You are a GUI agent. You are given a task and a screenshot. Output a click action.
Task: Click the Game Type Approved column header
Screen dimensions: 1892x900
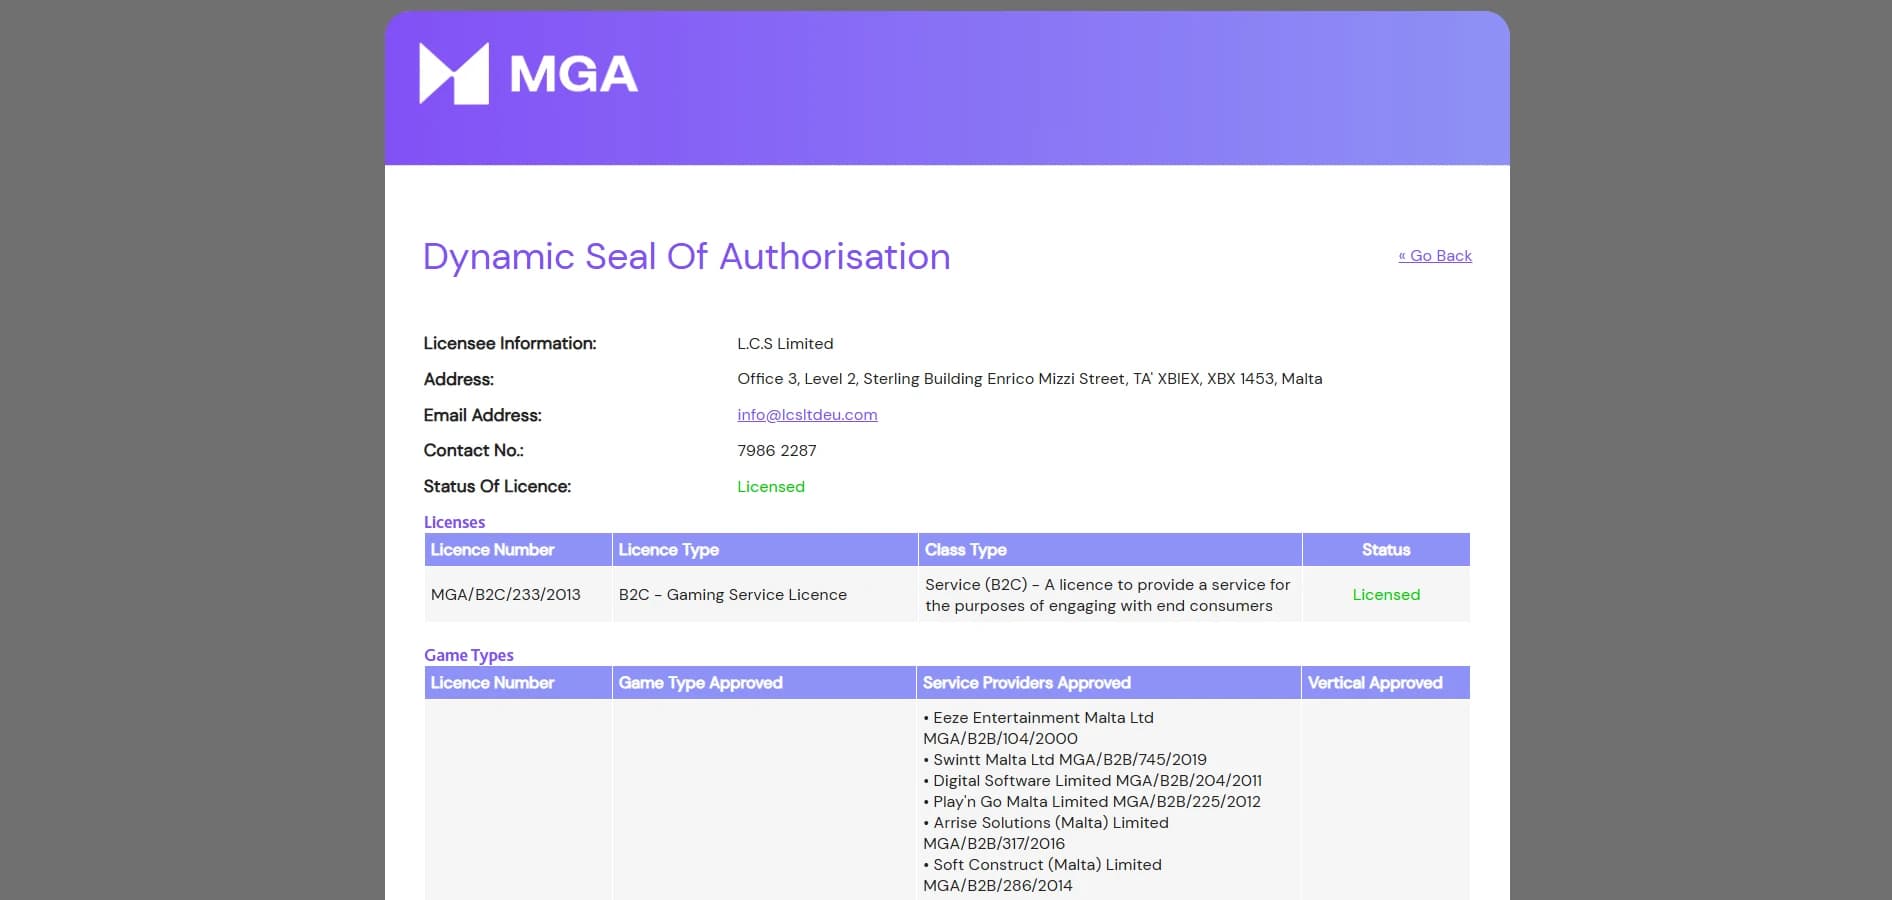pos(700,682)
